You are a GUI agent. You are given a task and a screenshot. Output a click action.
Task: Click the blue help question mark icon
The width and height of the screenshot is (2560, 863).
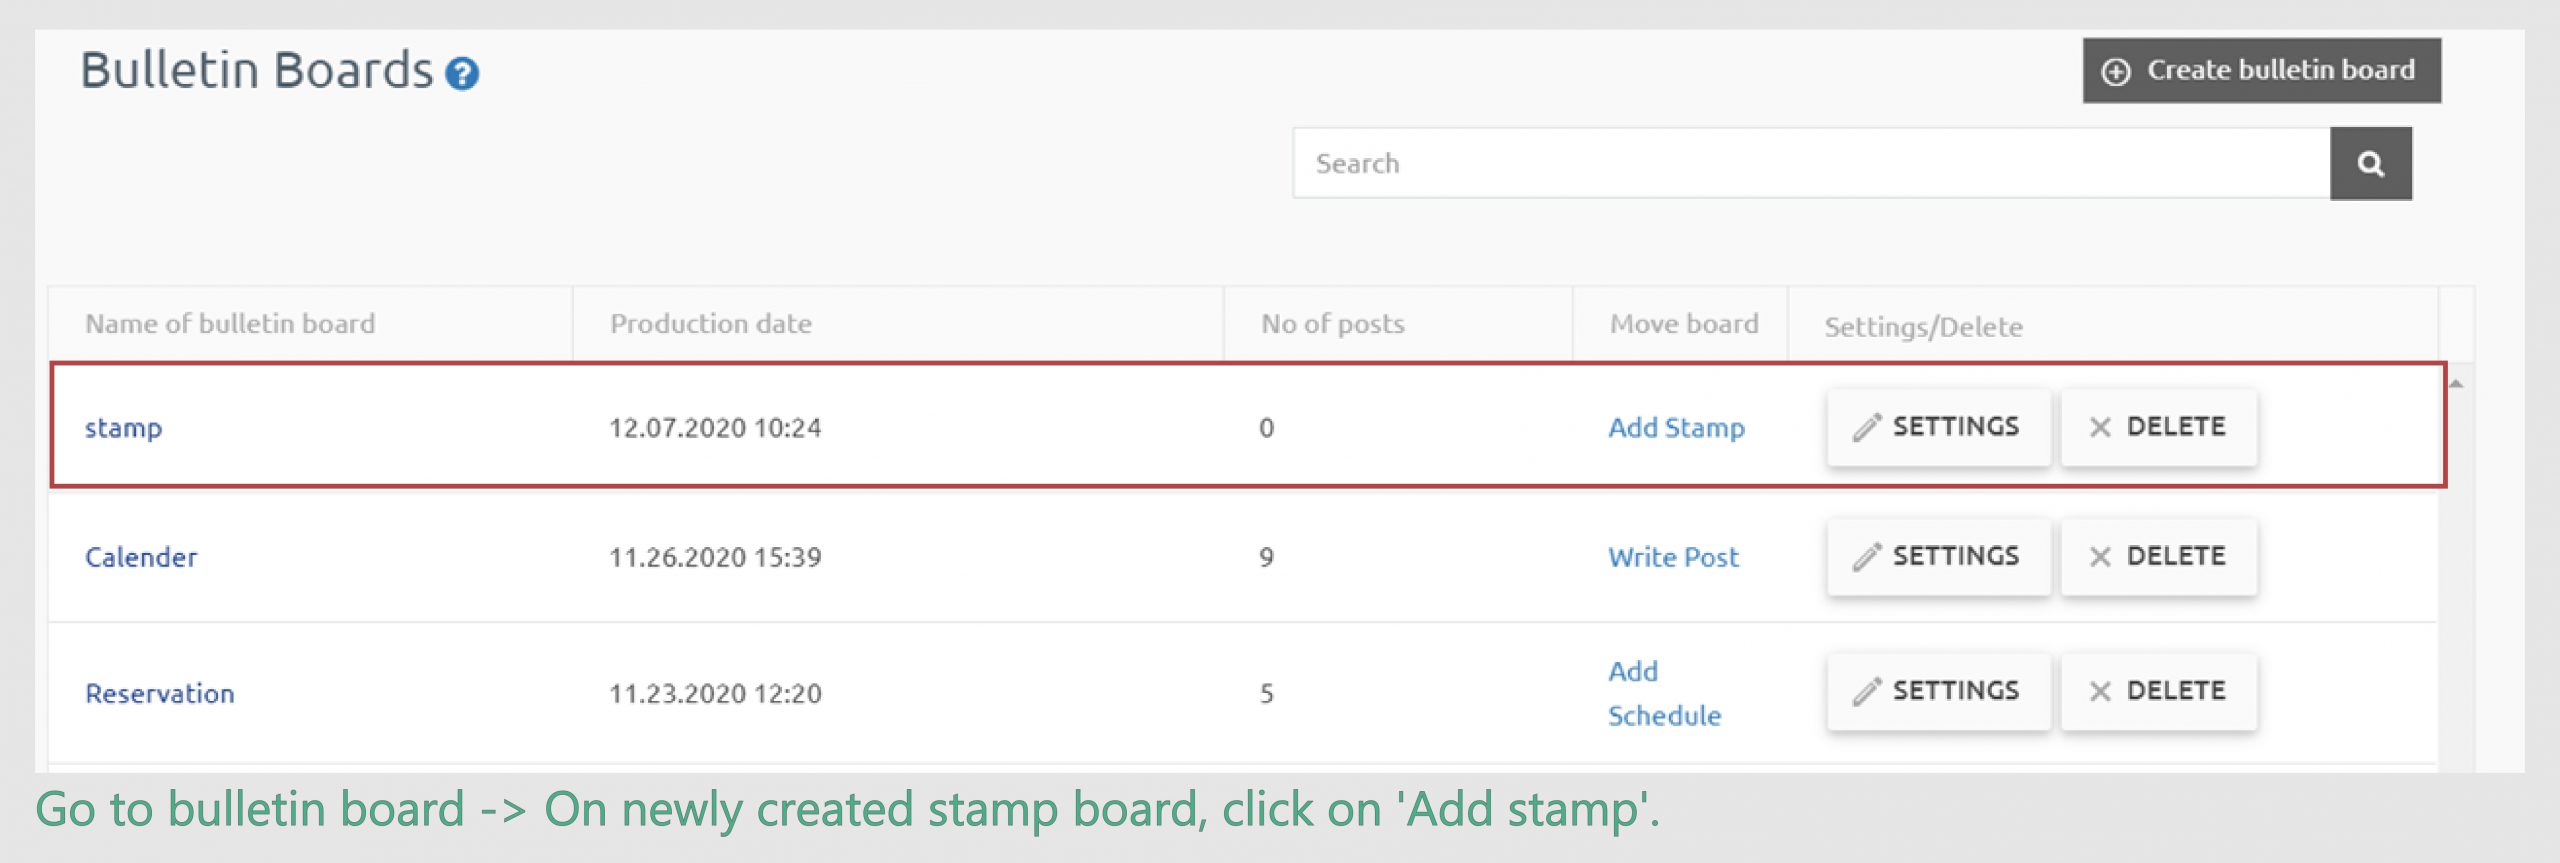[462, 74]
